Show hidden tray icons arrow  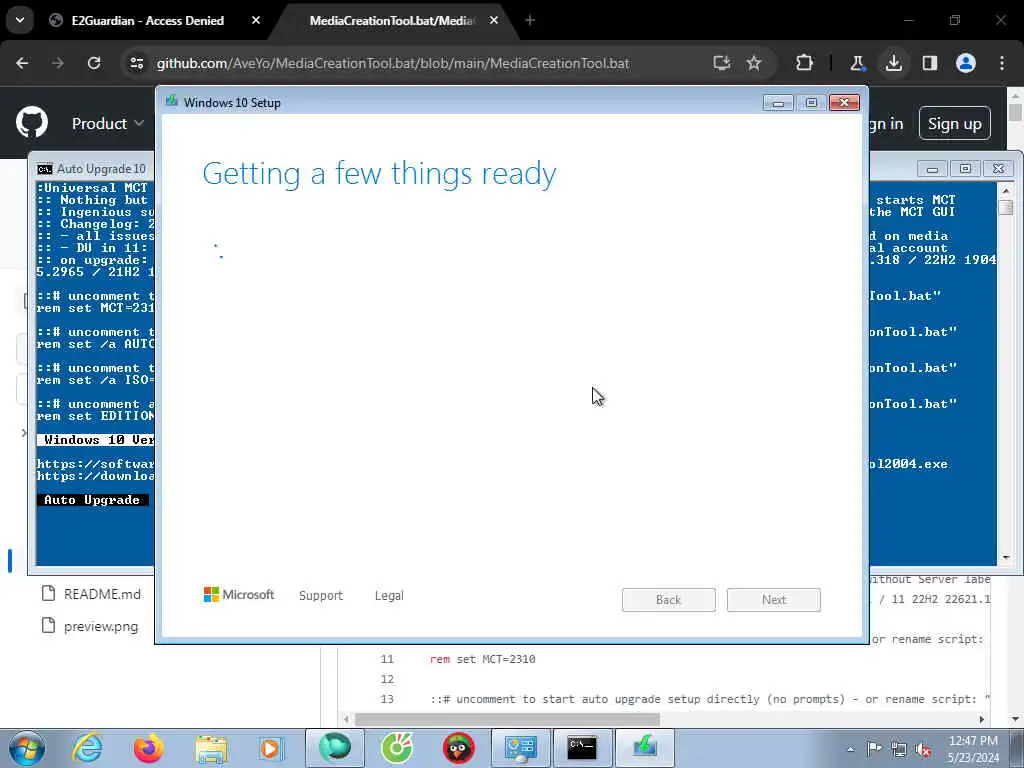[x=850, y=749]
